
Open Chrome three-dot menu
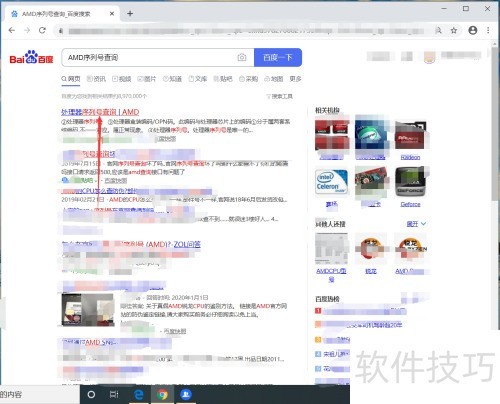tap(488, 30)
